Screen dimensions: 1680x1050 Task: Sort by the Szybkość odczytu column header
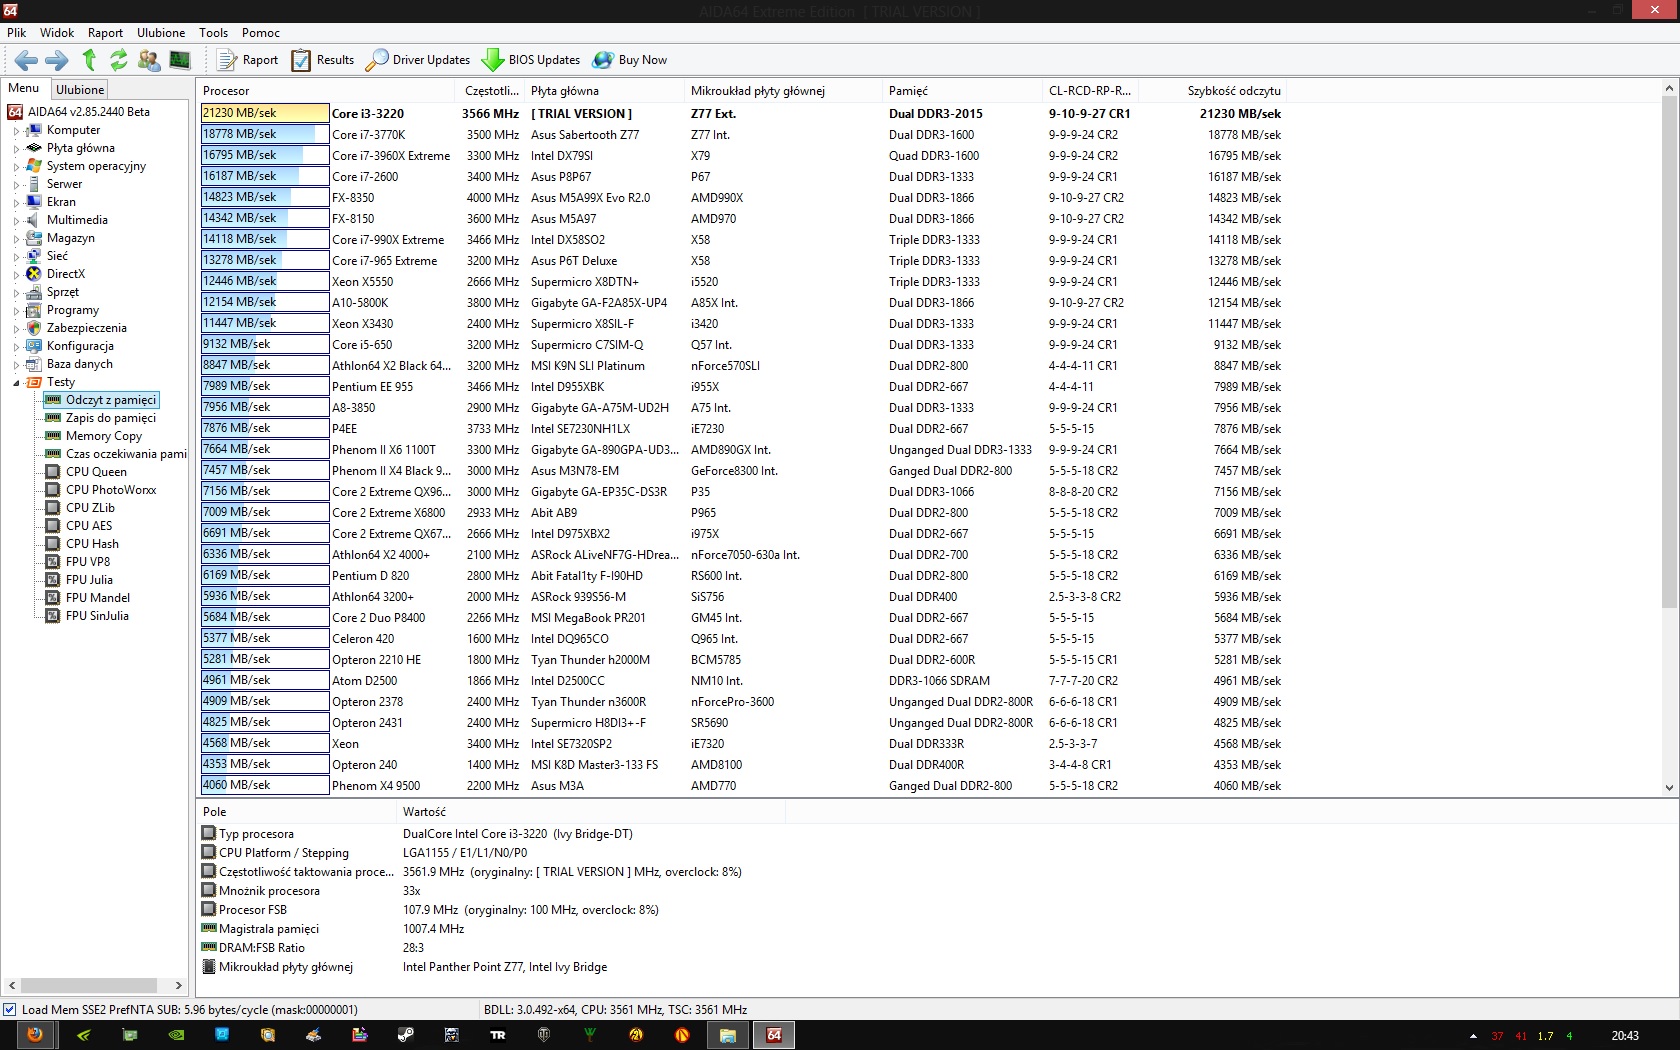point(1213,91)
